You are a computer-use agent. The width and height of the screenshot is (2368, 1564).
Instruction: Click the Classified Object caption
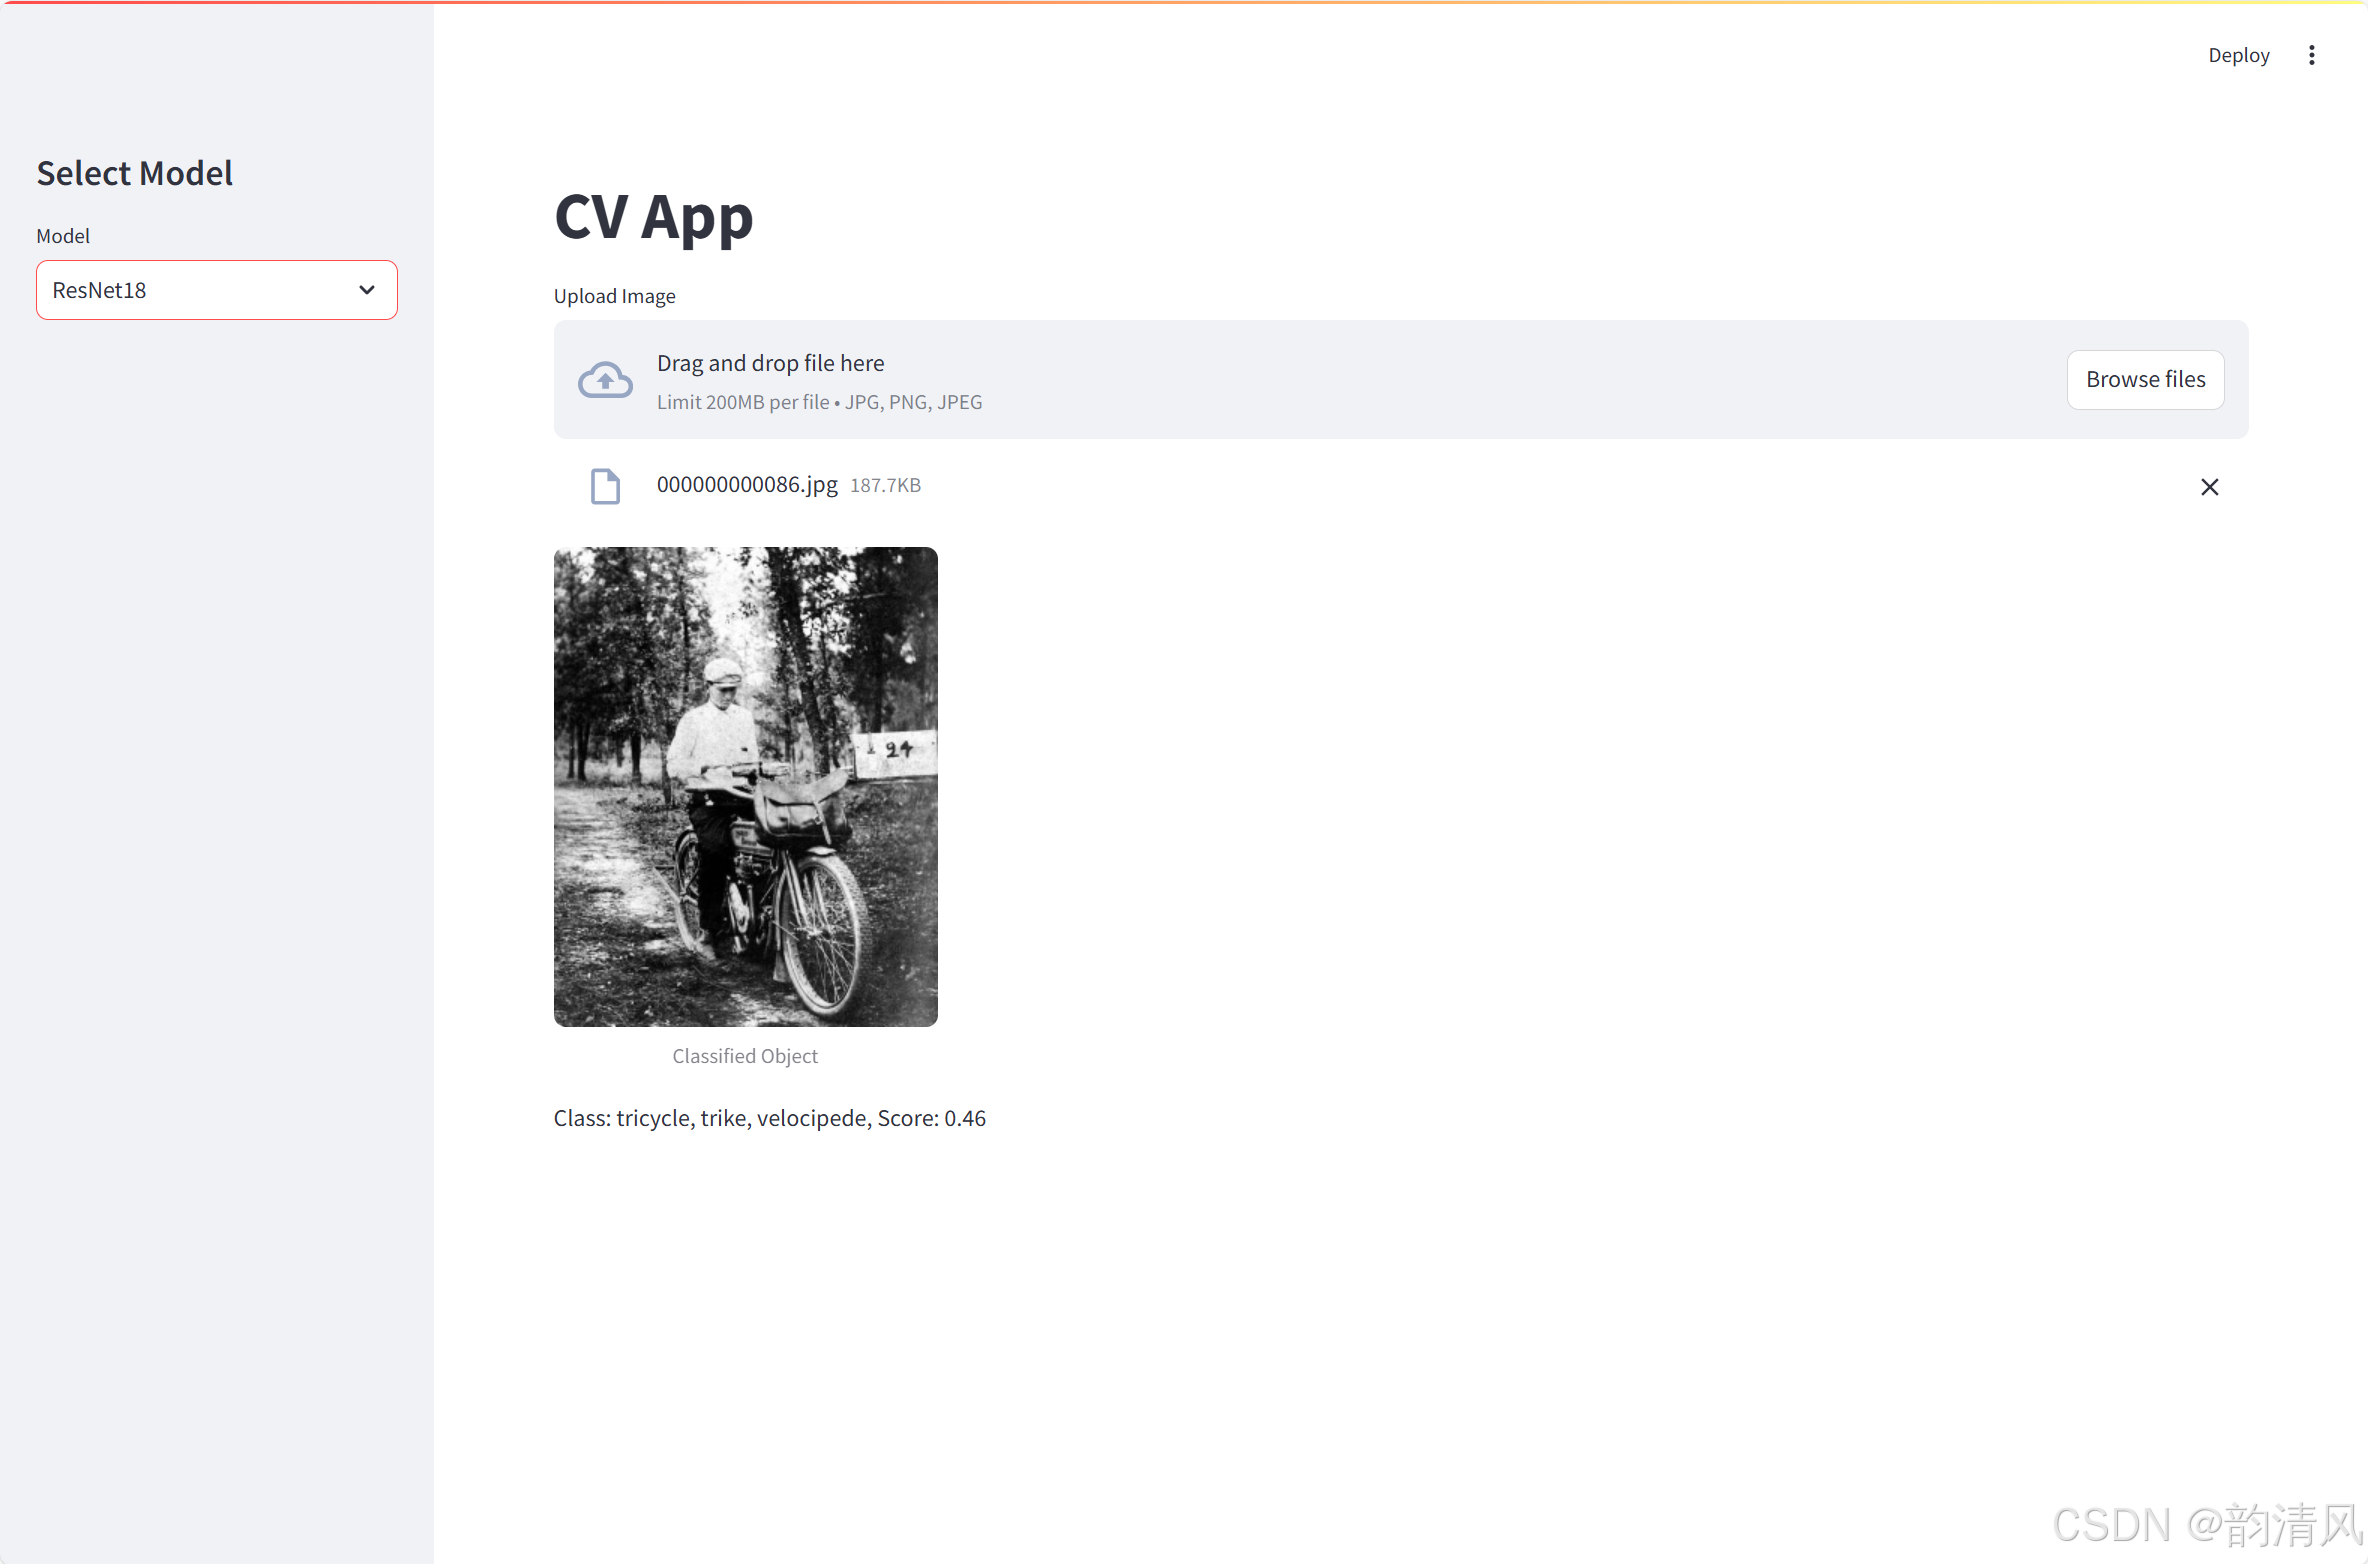click(745, 1056)
